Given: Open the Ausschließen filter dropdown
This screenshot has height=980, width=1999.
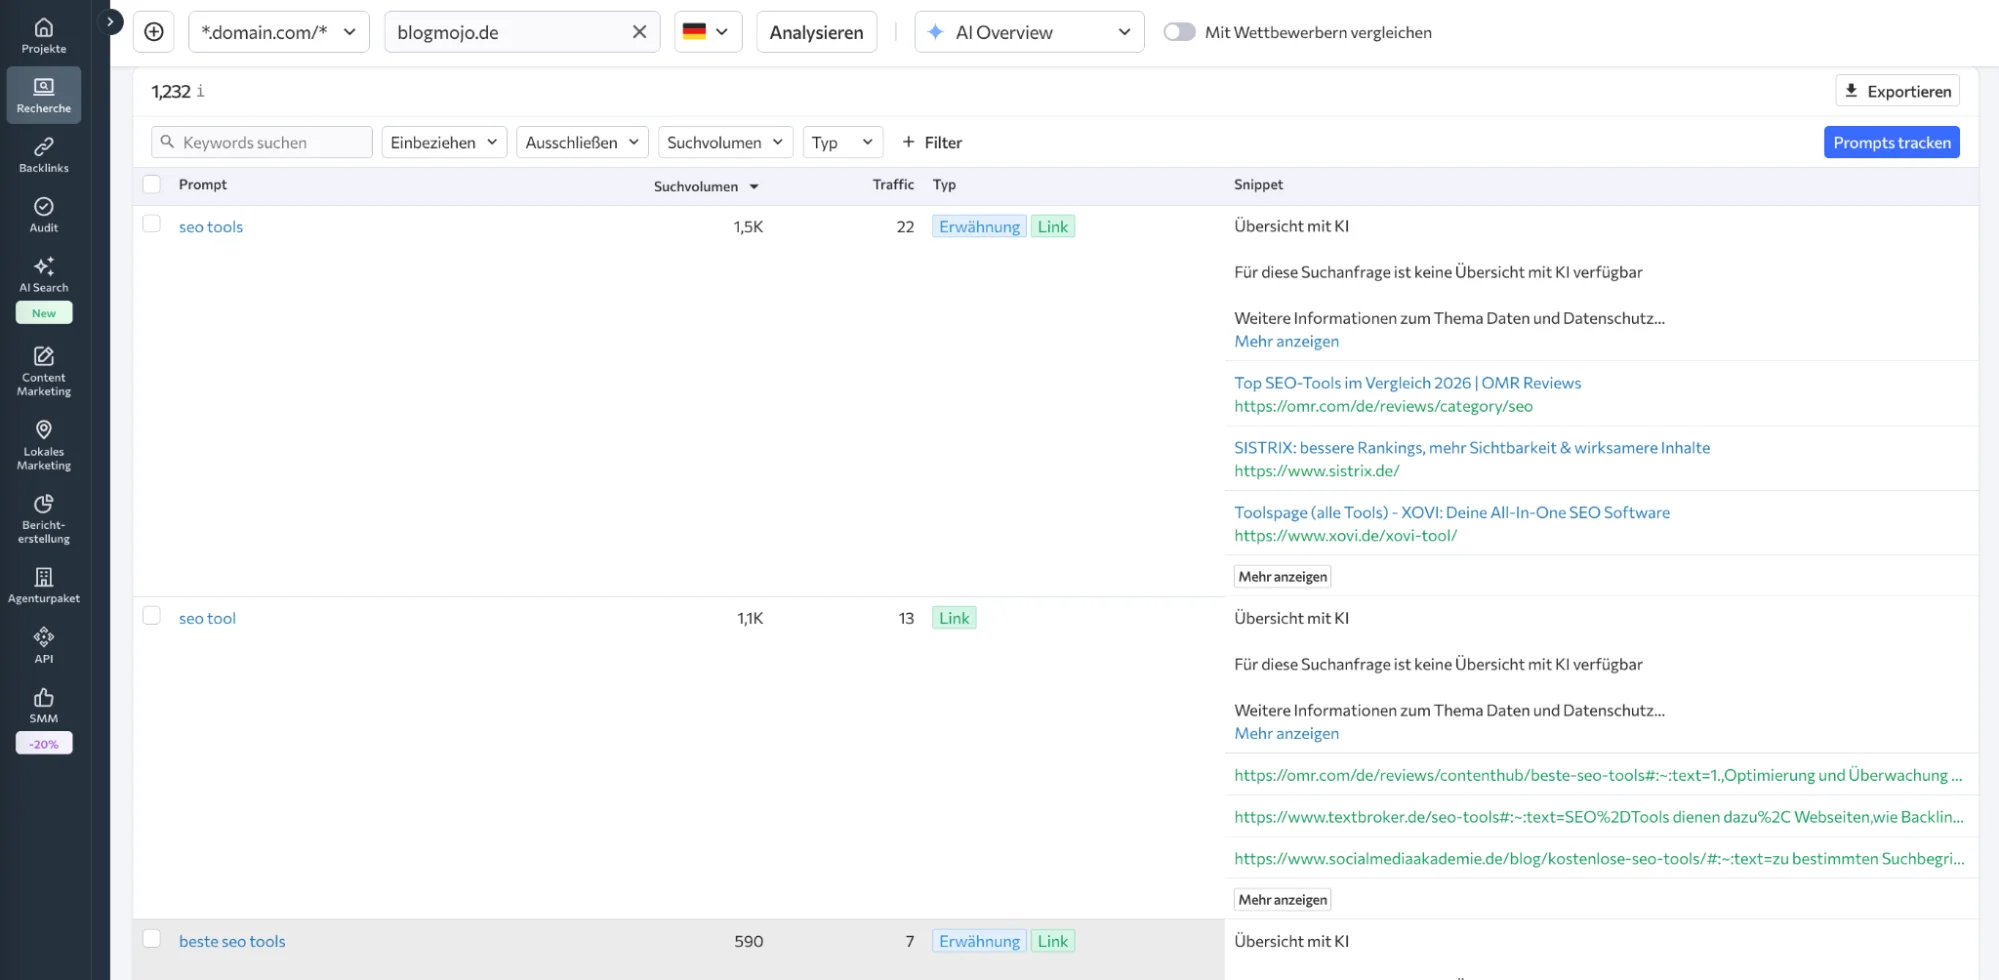Looking at the screenshot, I should [x=582, y=142].
